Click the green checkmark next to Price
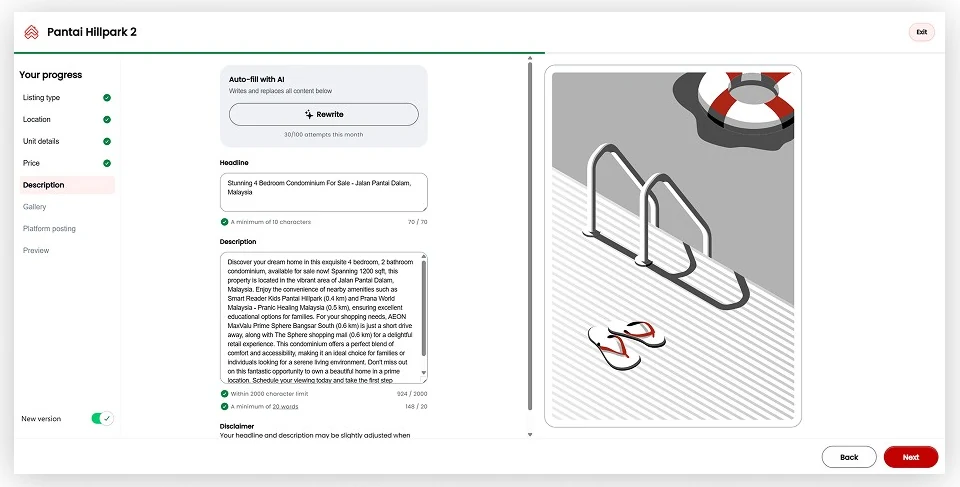The width and height of the screenshot is (960, 487). 107,163
